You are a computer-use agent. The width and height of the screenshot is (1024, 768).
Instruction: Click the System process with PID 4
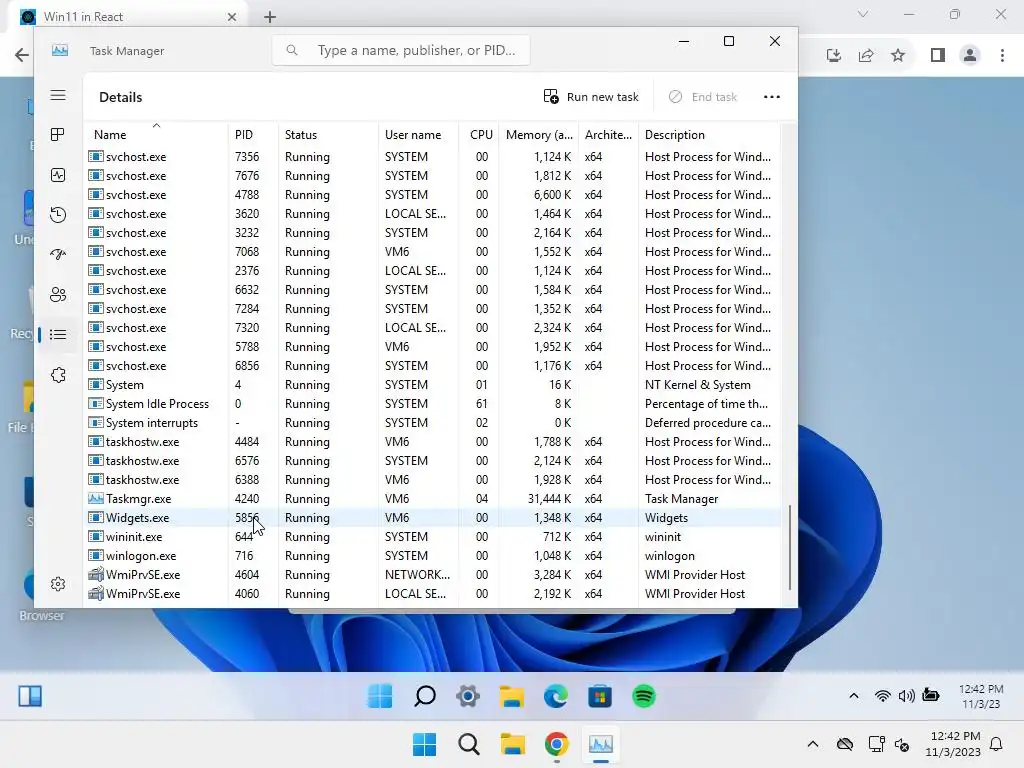click(x=432, y=385)
